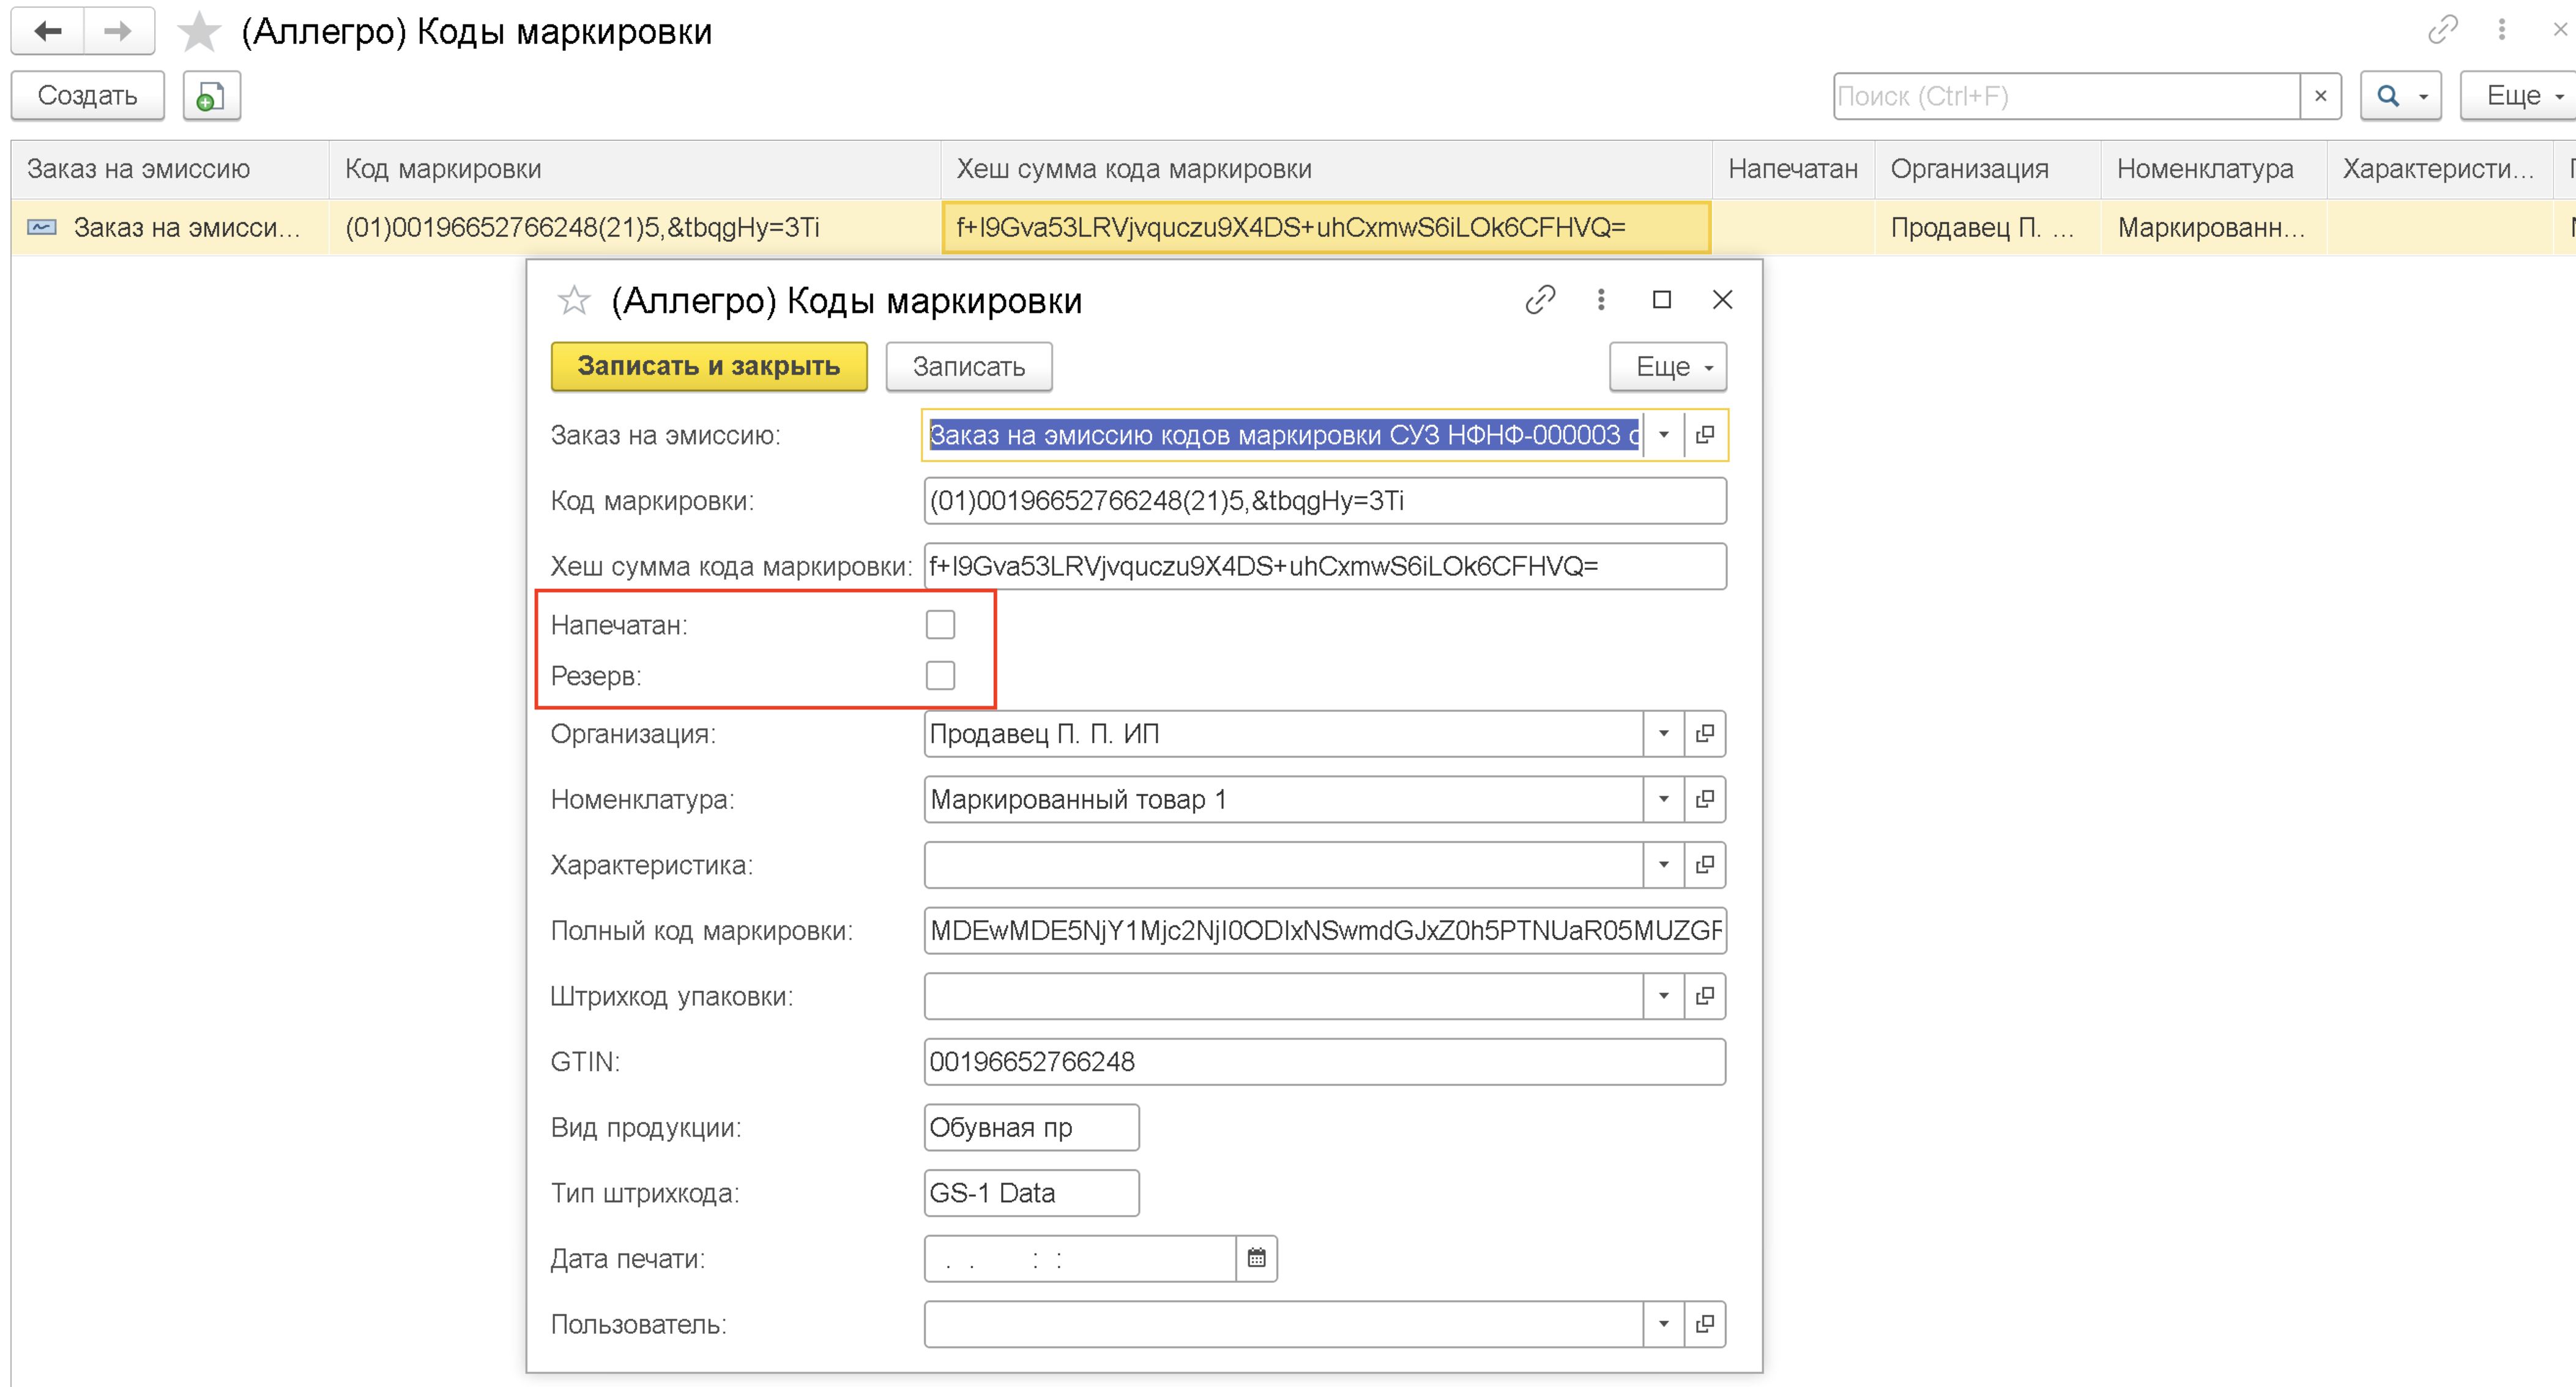Click into GTIN input field
2576x1387 pixels.
coord(1325,1062)
